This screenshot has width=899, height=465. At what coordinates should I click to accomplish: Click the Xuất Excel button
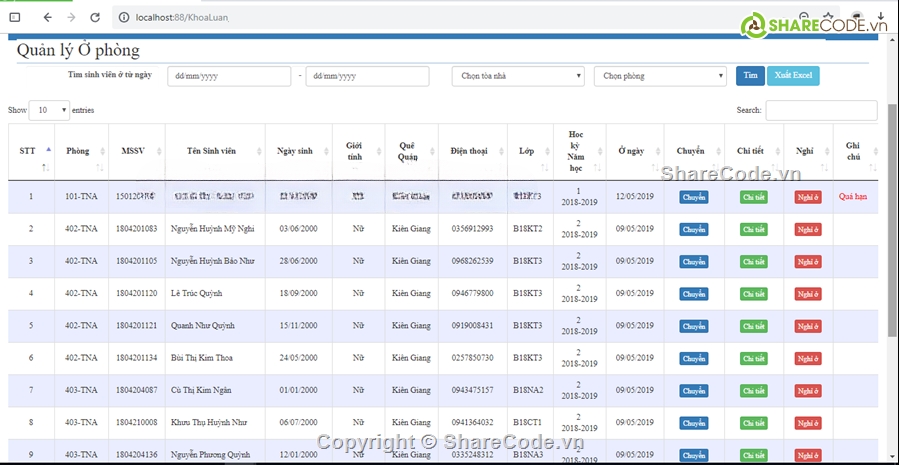coord(793,76)
